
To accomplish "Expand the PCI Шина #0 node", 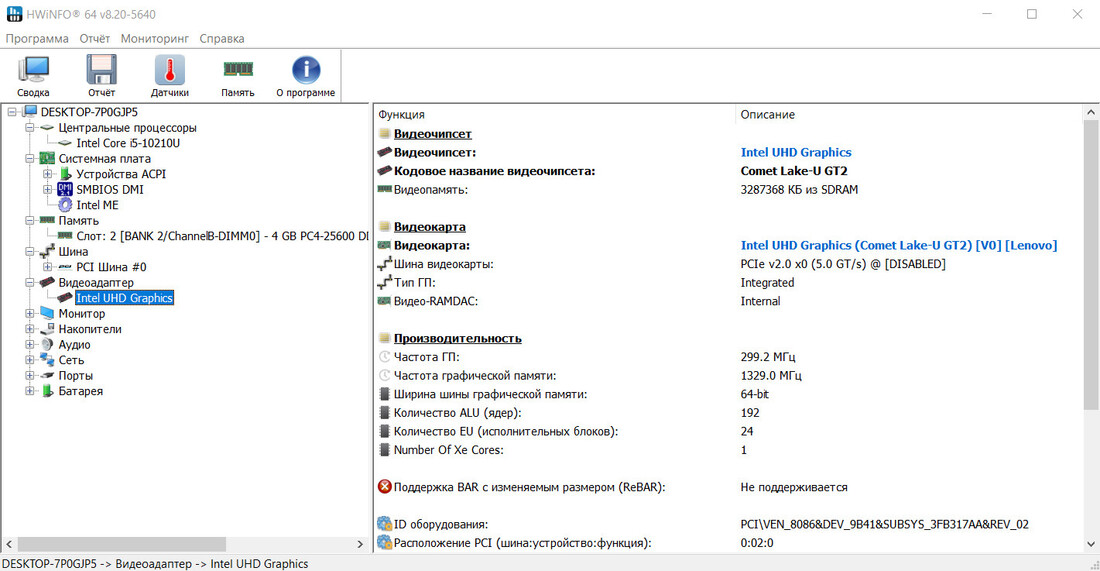I will pyautogui.click(x=47, y=267).
